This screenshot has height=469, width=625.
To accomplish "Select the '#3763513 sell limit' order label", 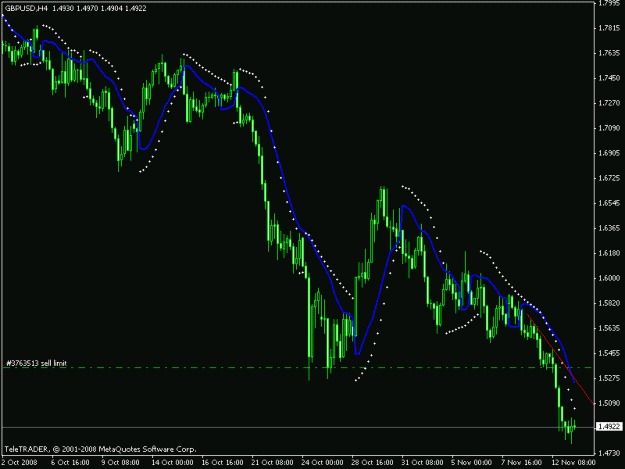I will pos(36,363).
